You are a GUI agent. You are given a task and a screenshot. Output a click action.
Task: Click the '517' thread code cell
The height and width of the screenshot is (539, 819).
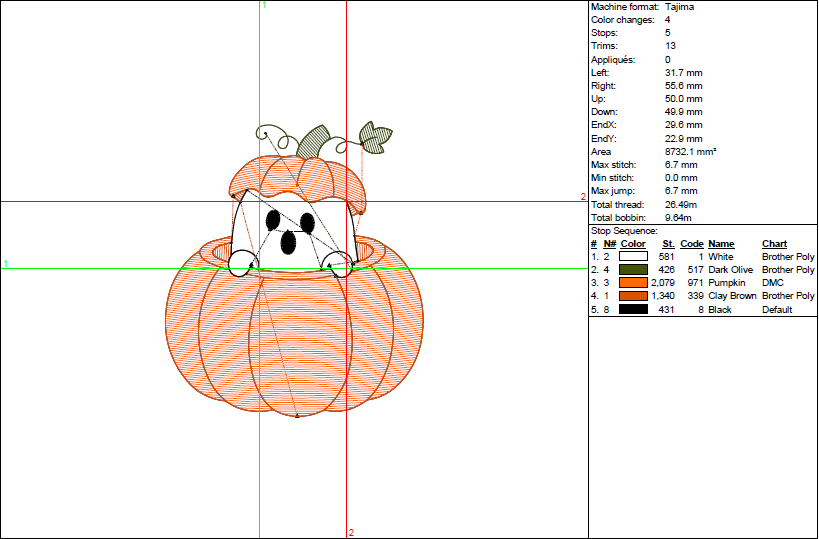tap(696, 270)
